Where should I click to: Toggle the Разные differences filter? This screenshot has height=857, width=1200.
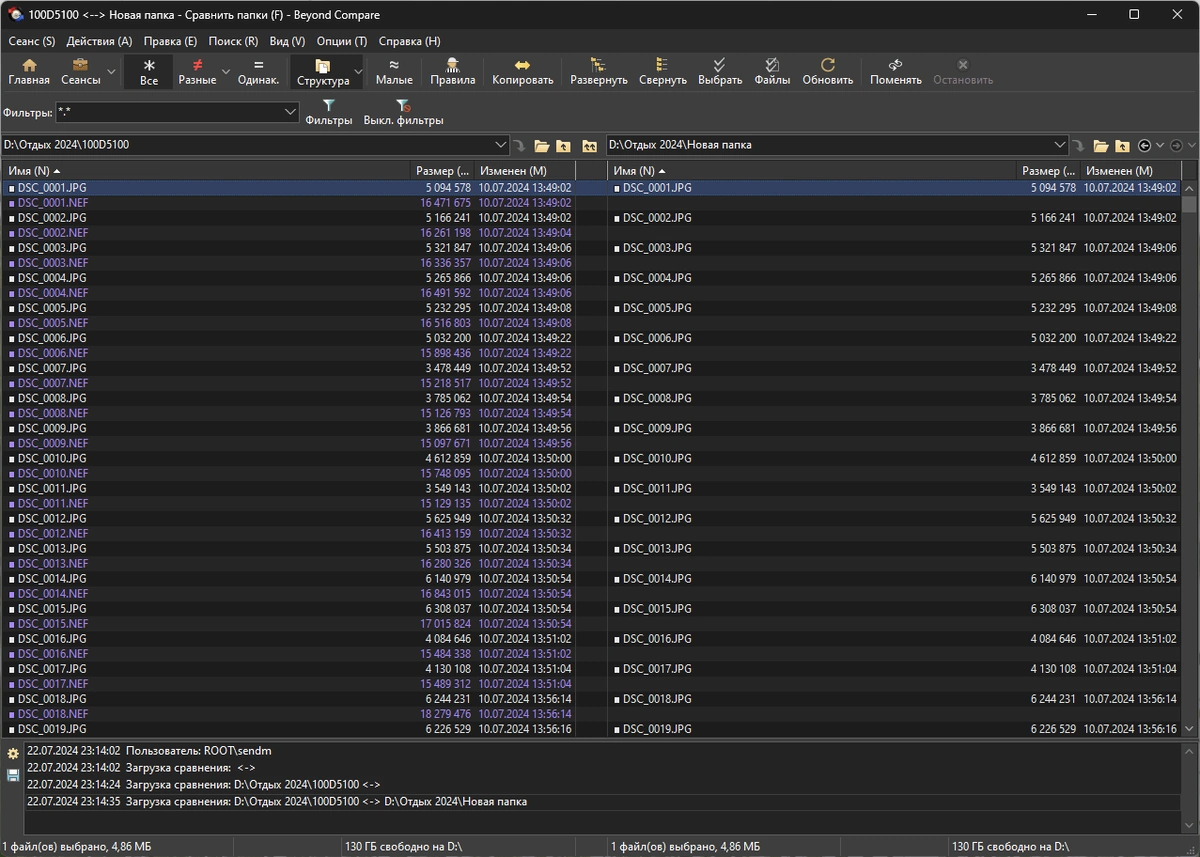(197, 72)
